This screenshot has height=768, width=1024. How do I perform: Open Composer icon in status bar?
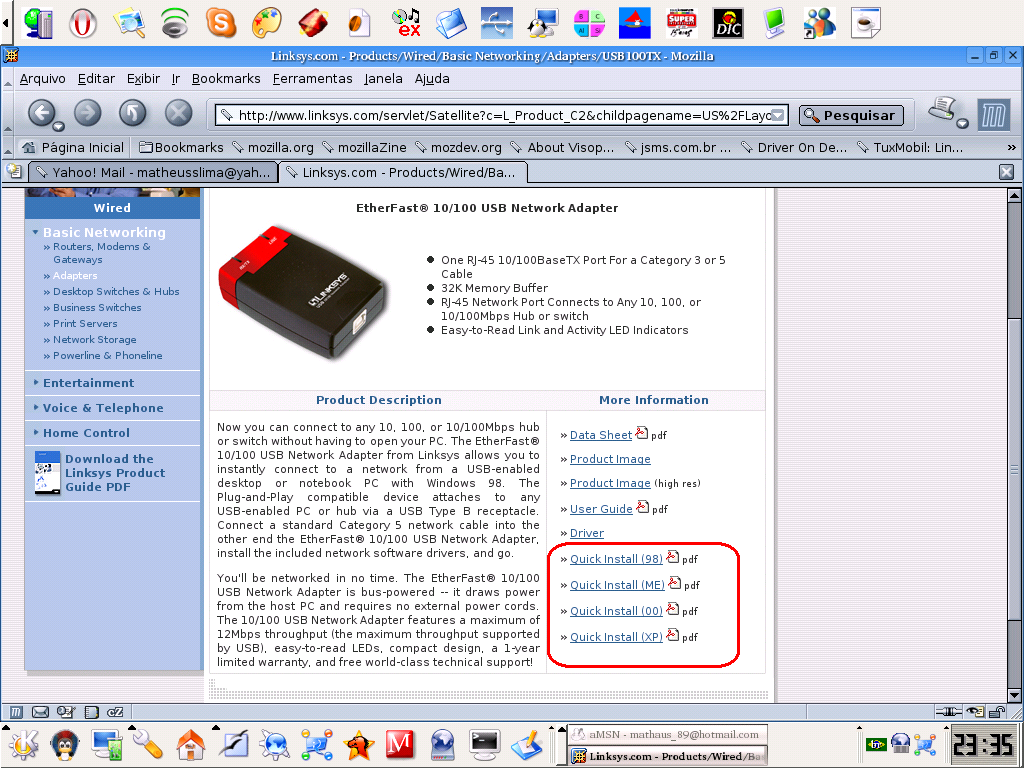click(92, 712)
